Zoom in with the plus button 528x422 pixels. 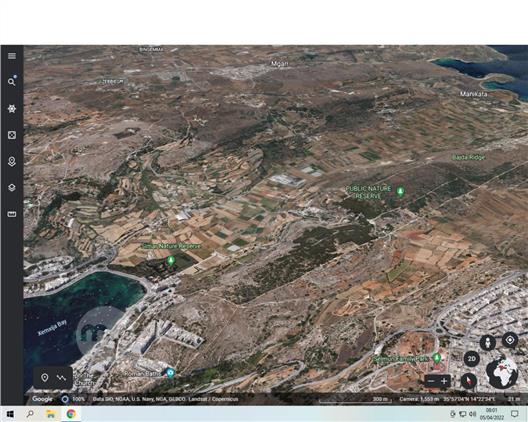(x=444, y=381)
